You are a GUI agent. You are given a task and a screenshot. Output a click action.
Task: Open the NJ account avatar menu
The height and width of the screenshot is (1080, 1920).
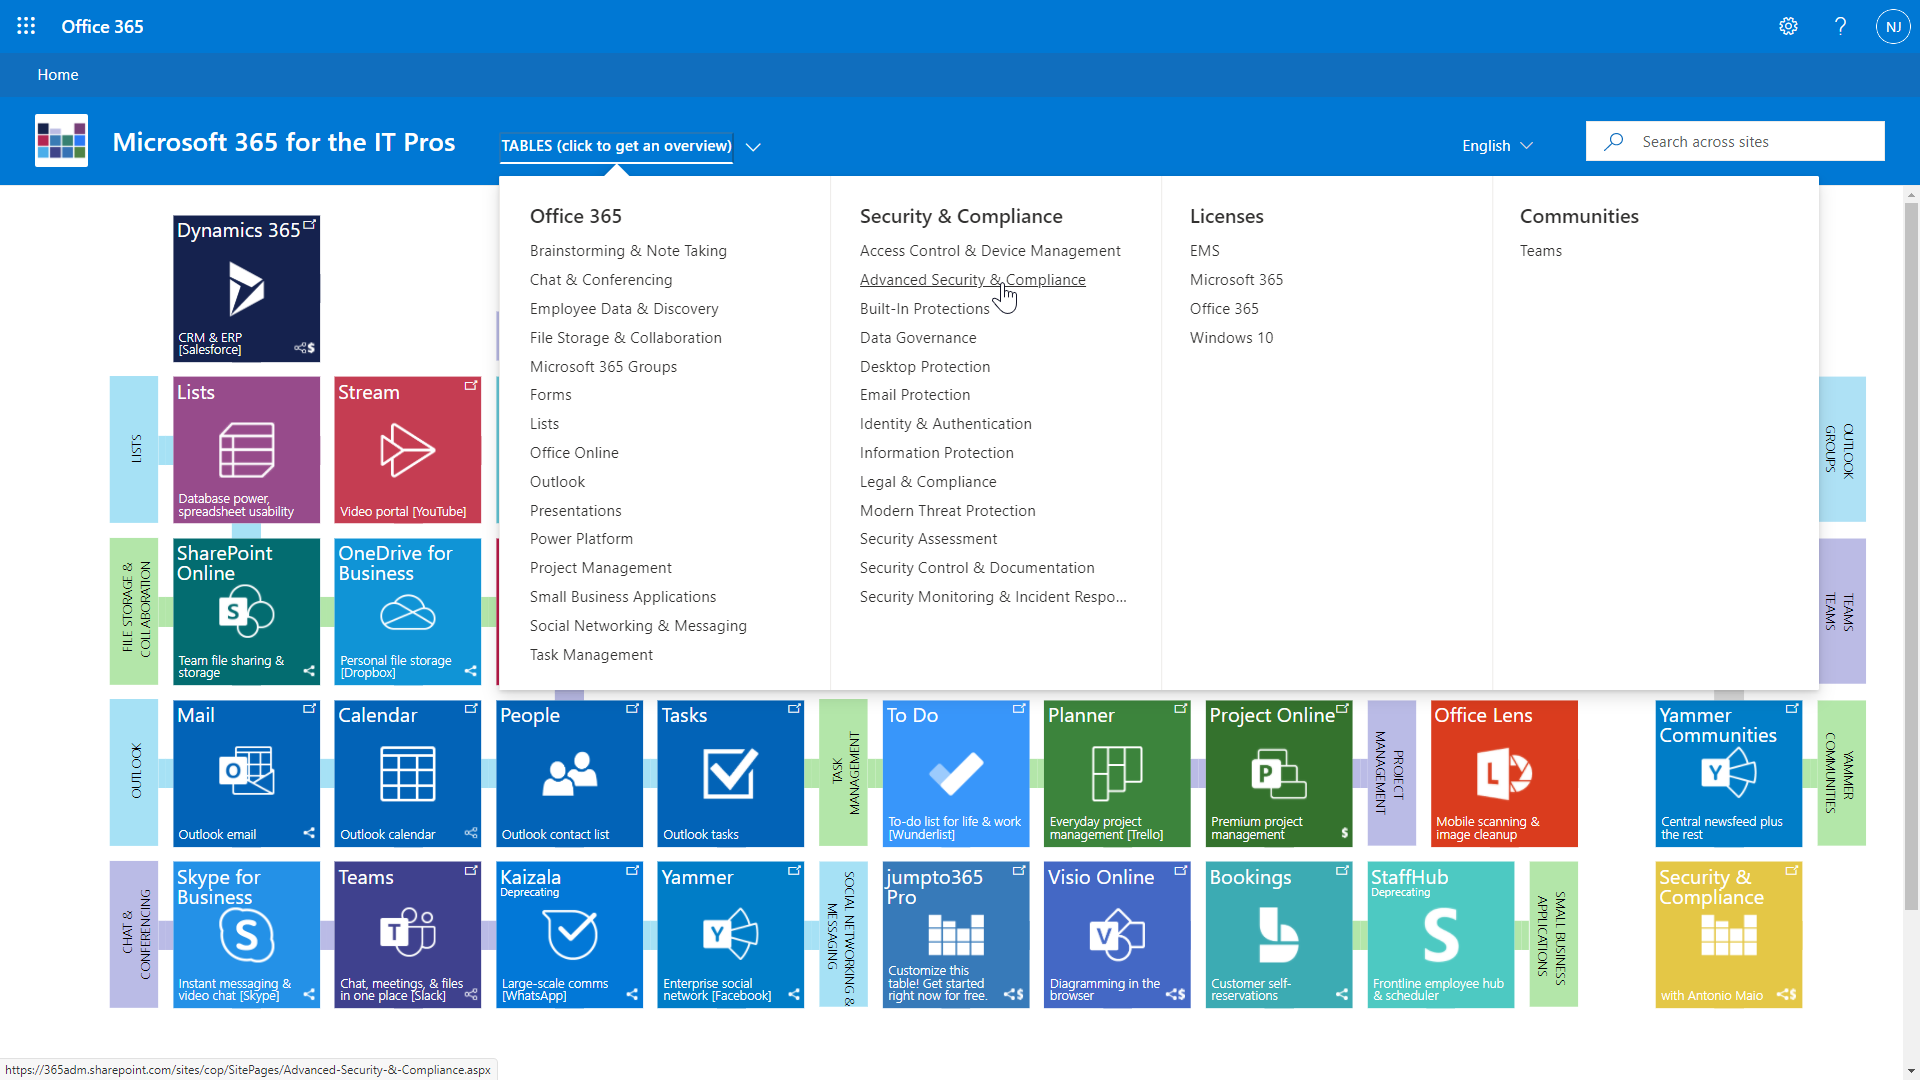(x=1893, y=27)
